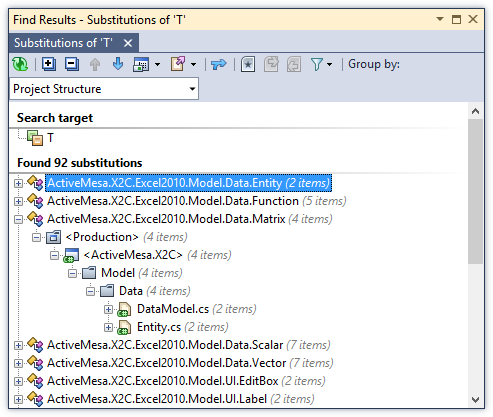Image resolution: width=493 pixels, height=417 pixels.
Task: Select the Model.Data.Entity result row
Action: 188,183
